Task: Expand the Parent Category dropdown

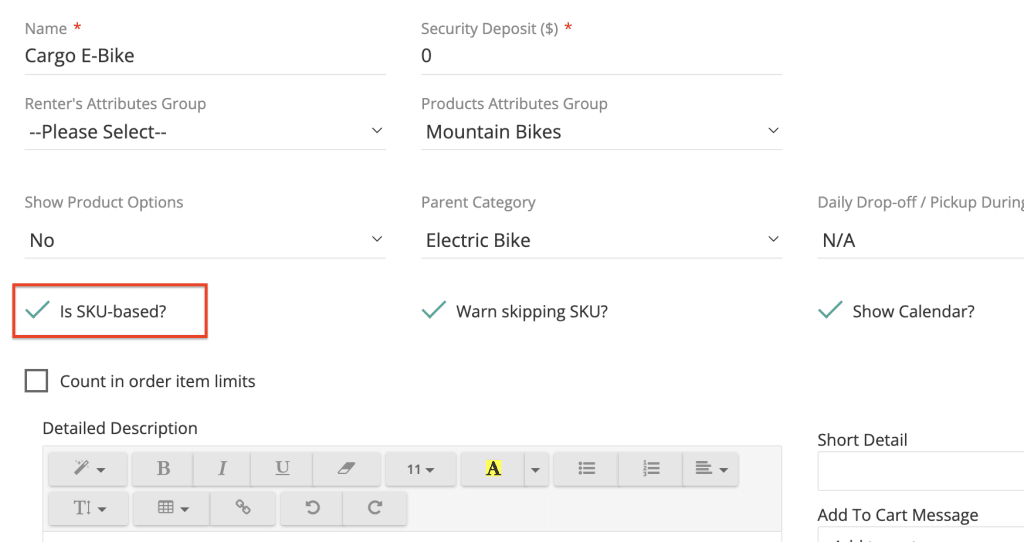Action: point(601,240)
